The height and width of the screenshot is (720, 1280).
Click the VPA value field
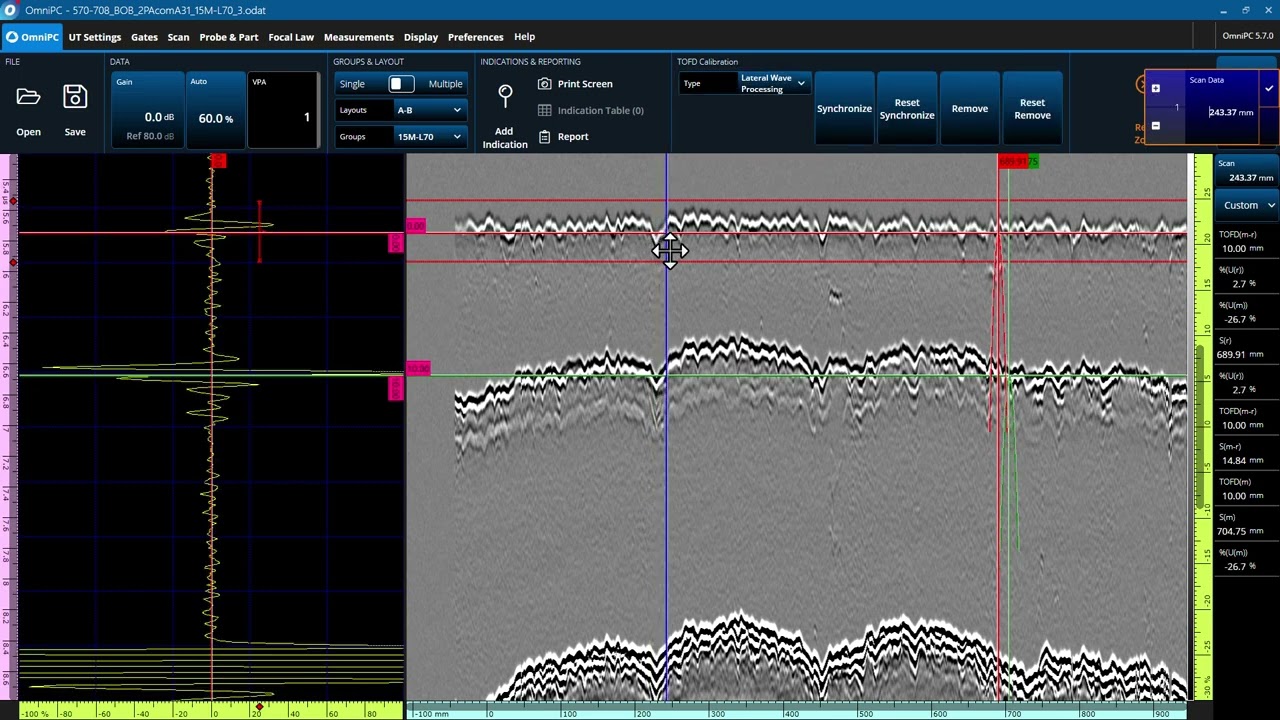pos(284,109)
